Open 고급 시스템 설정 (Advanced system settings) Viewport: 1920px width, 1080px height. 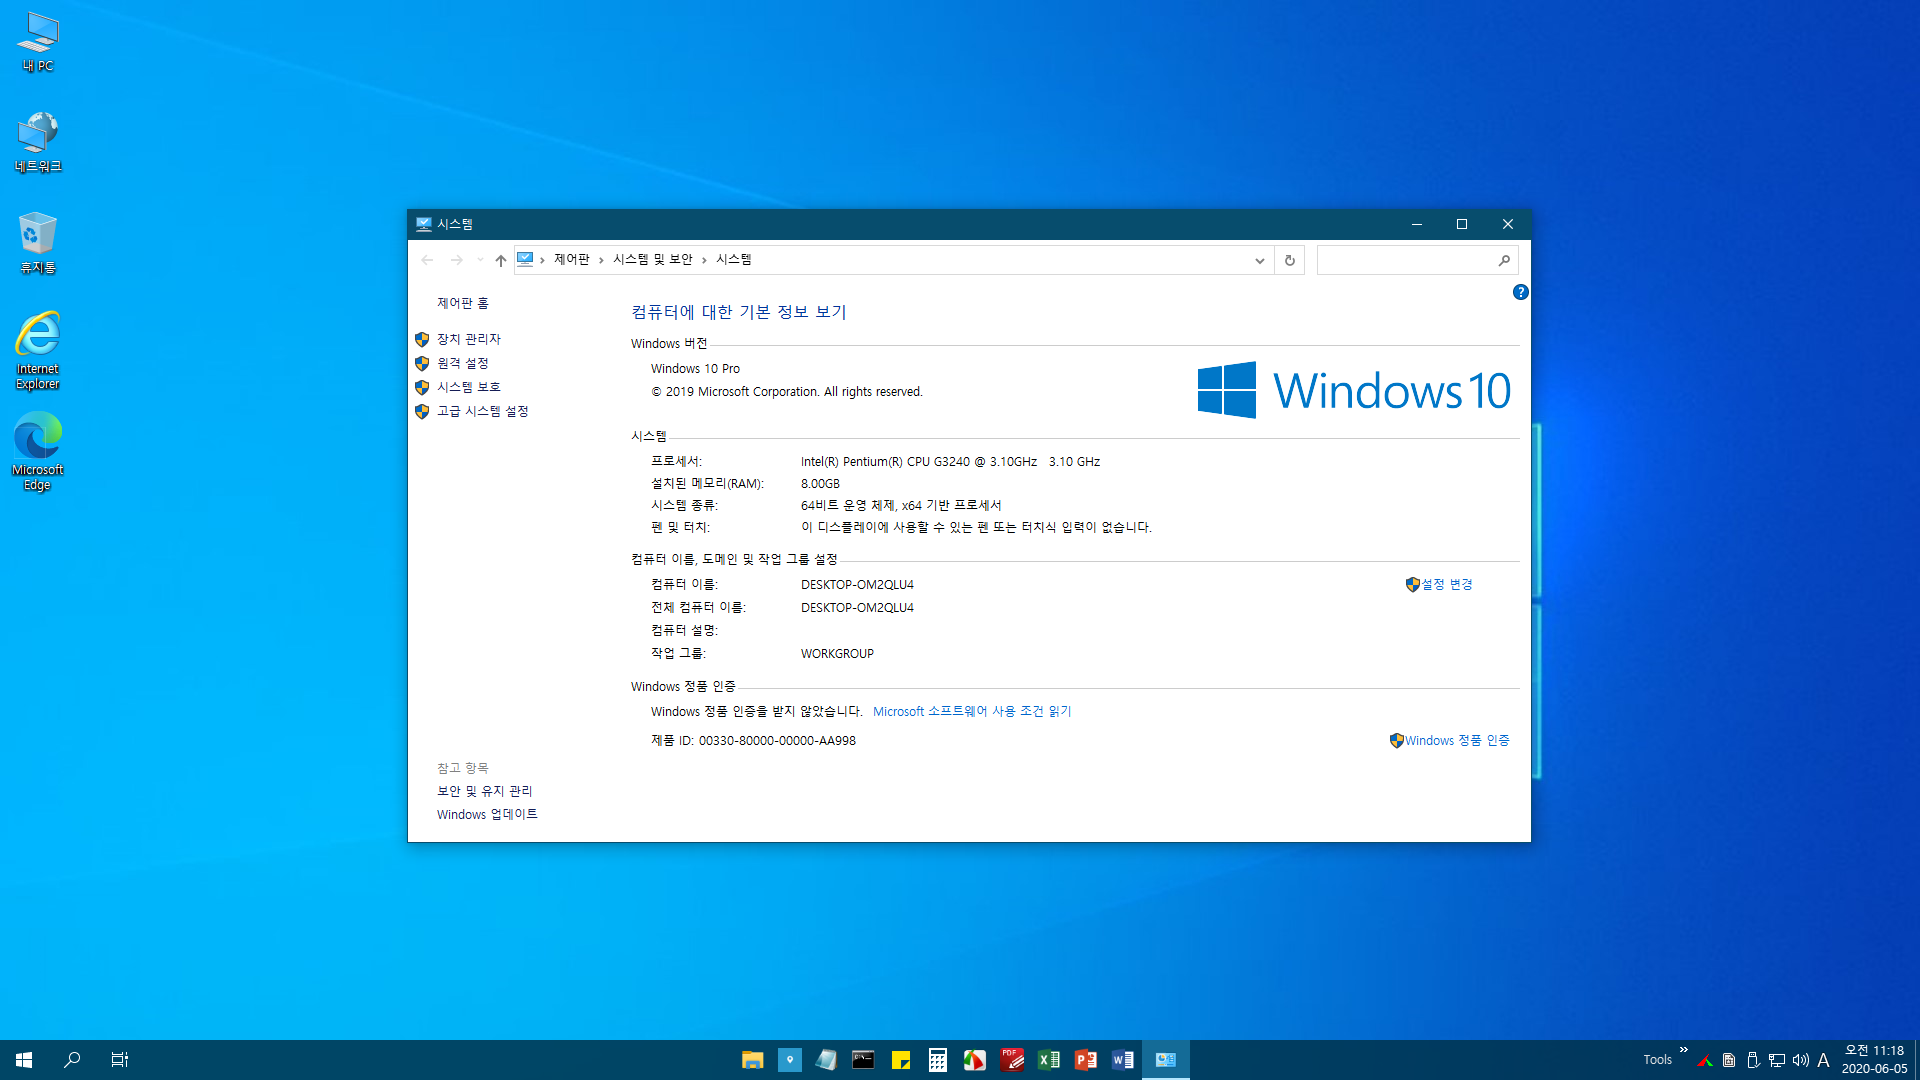[482, 411]
